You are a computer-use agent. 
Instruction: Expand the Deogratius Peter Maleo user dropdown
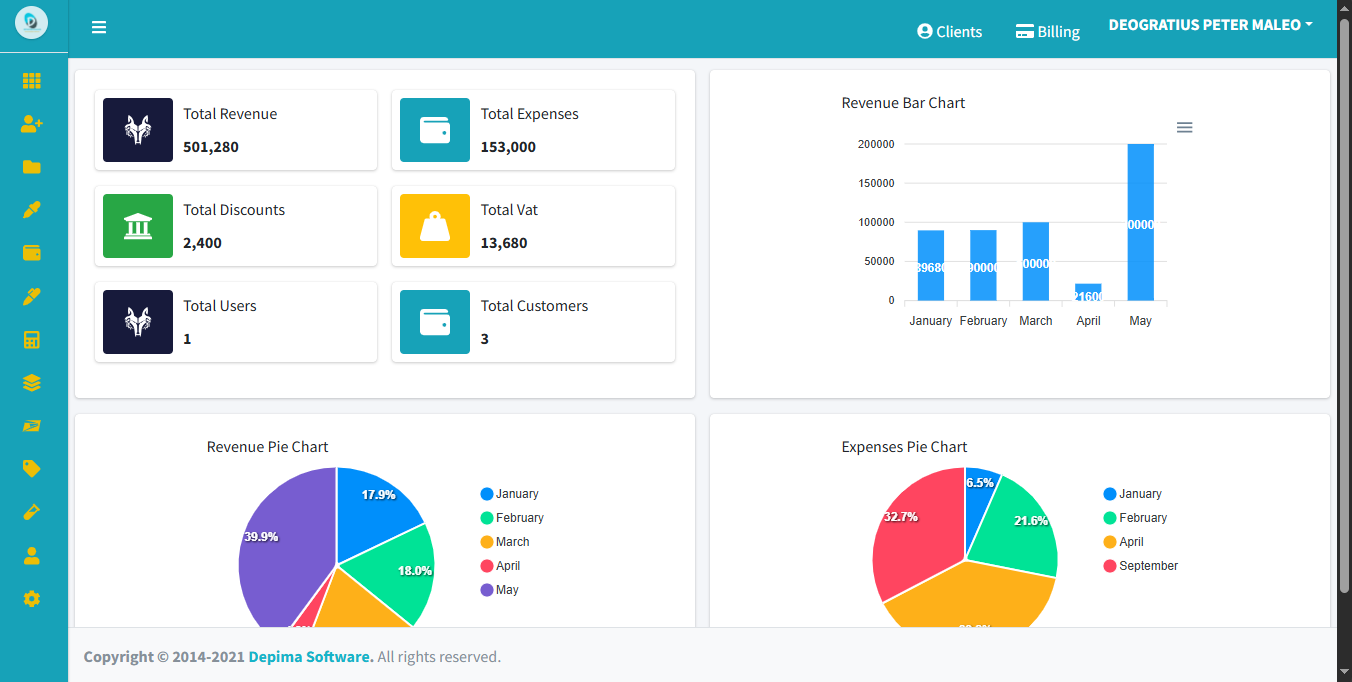pos(1210,25)
